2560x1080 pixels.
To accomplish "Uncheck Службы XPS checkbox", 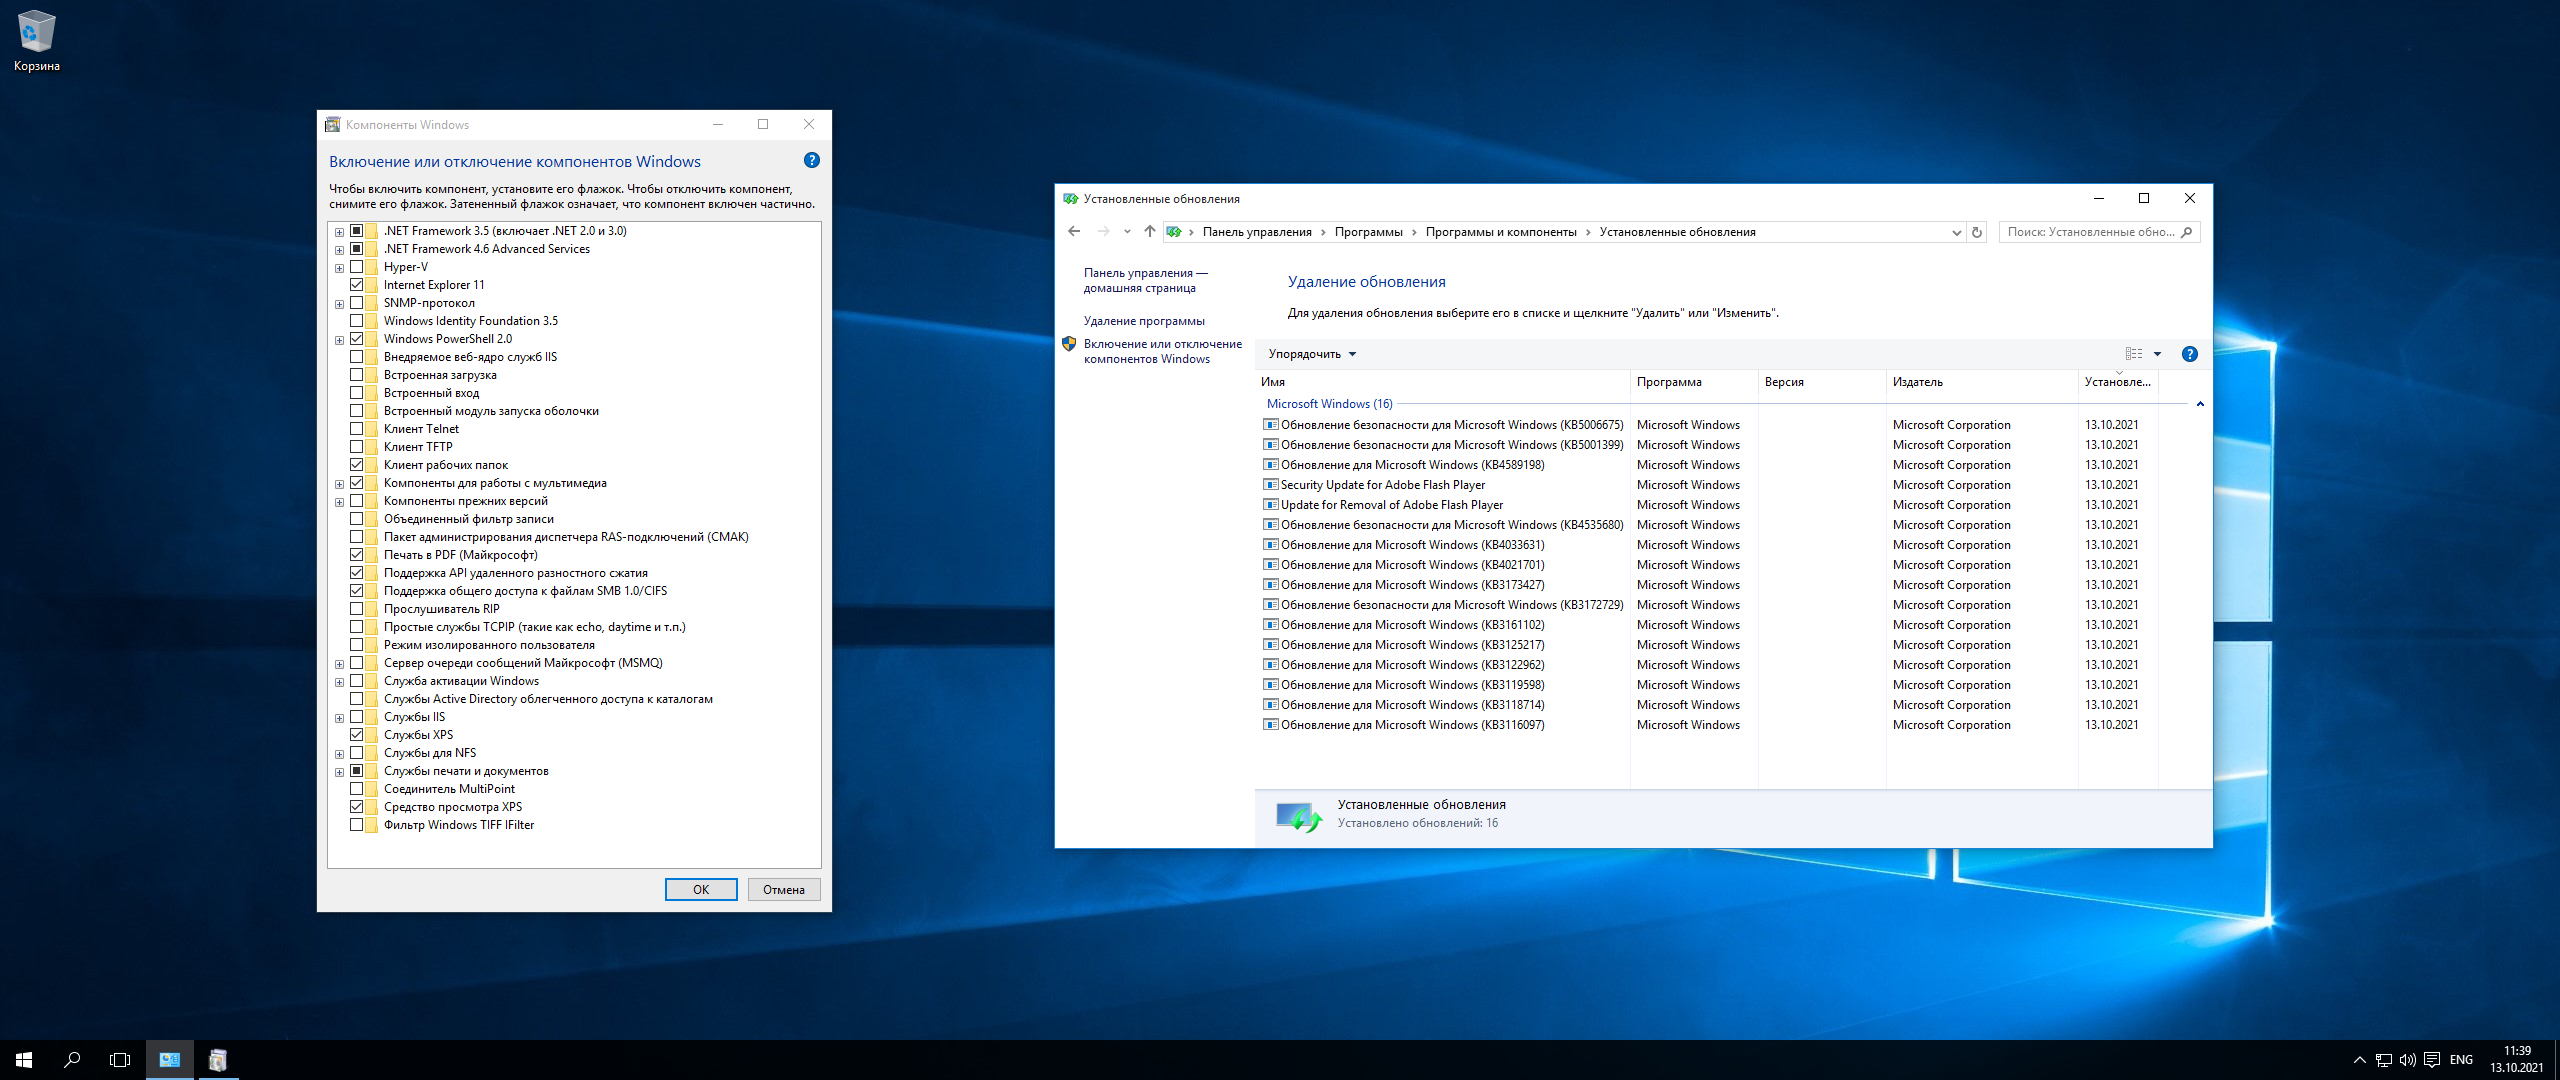I will tap(357, 735).
